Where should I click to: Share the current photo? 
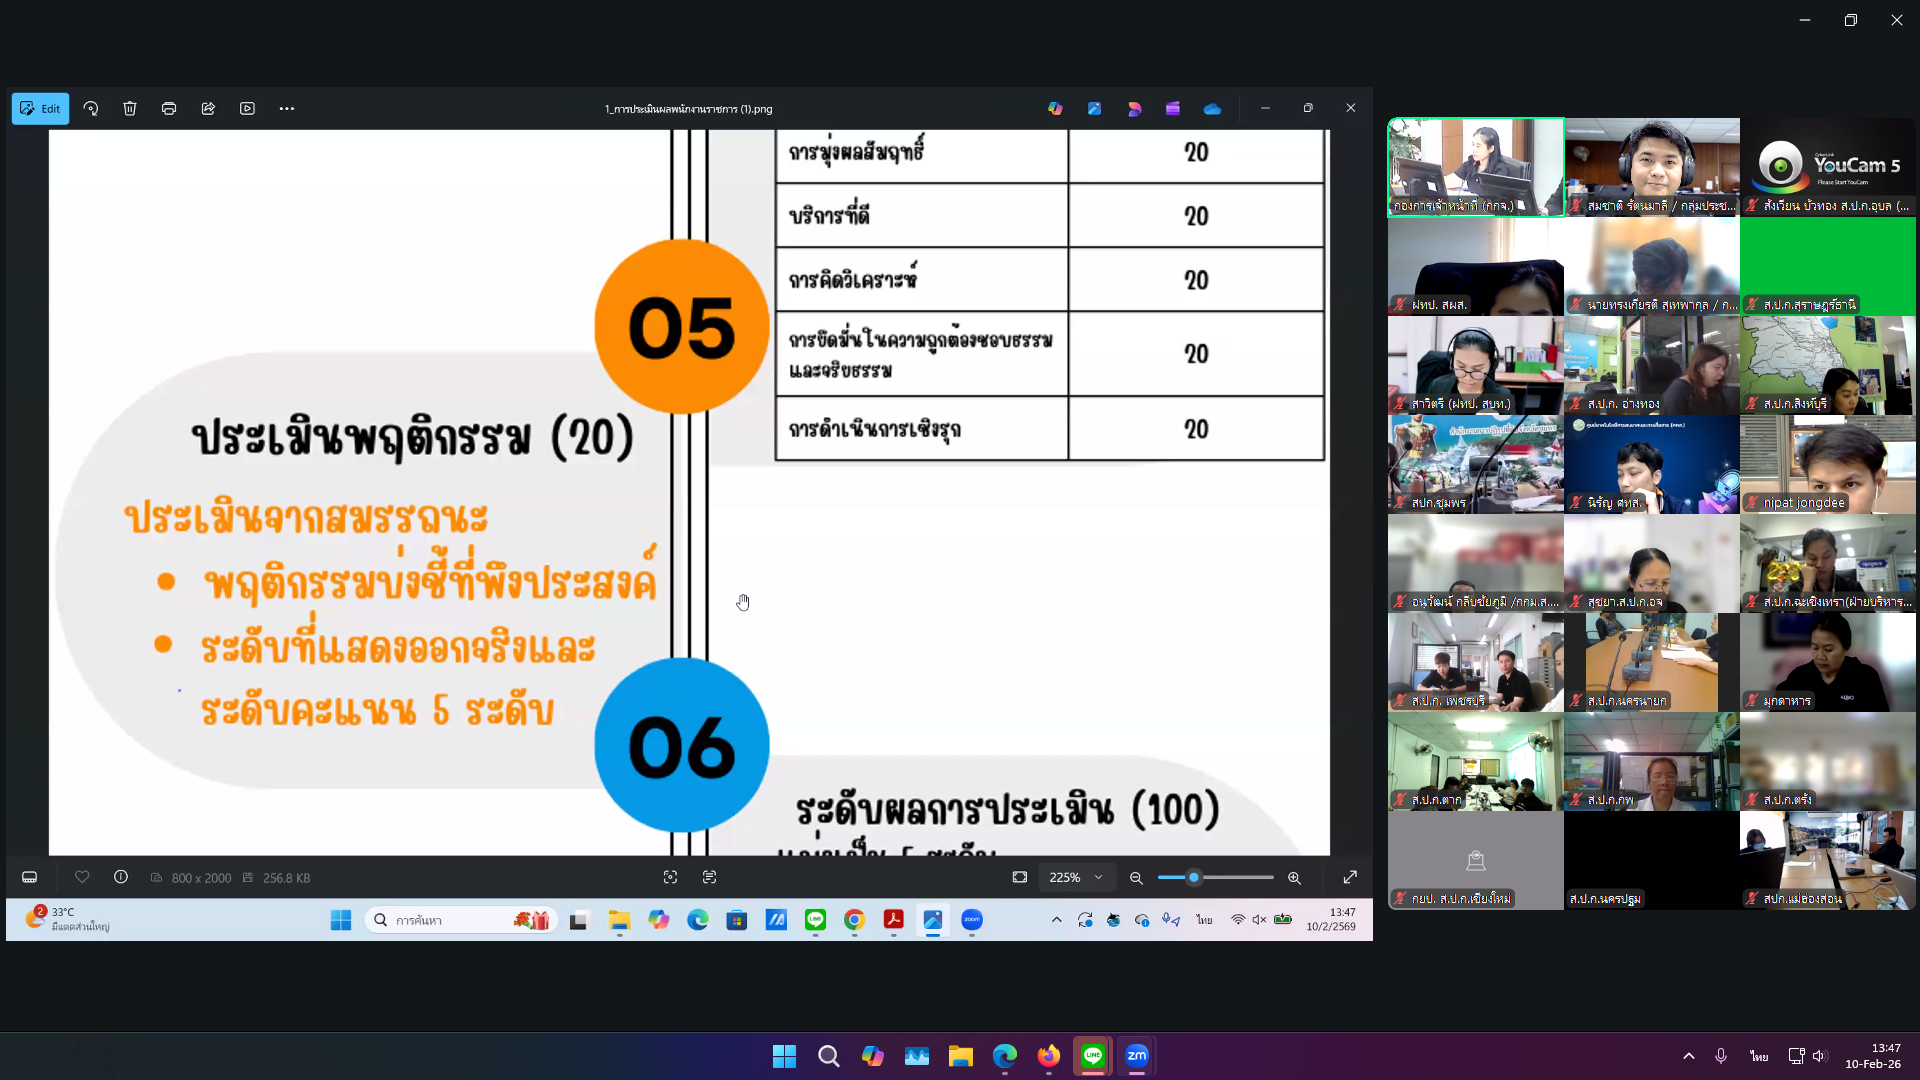click(208, 108)
